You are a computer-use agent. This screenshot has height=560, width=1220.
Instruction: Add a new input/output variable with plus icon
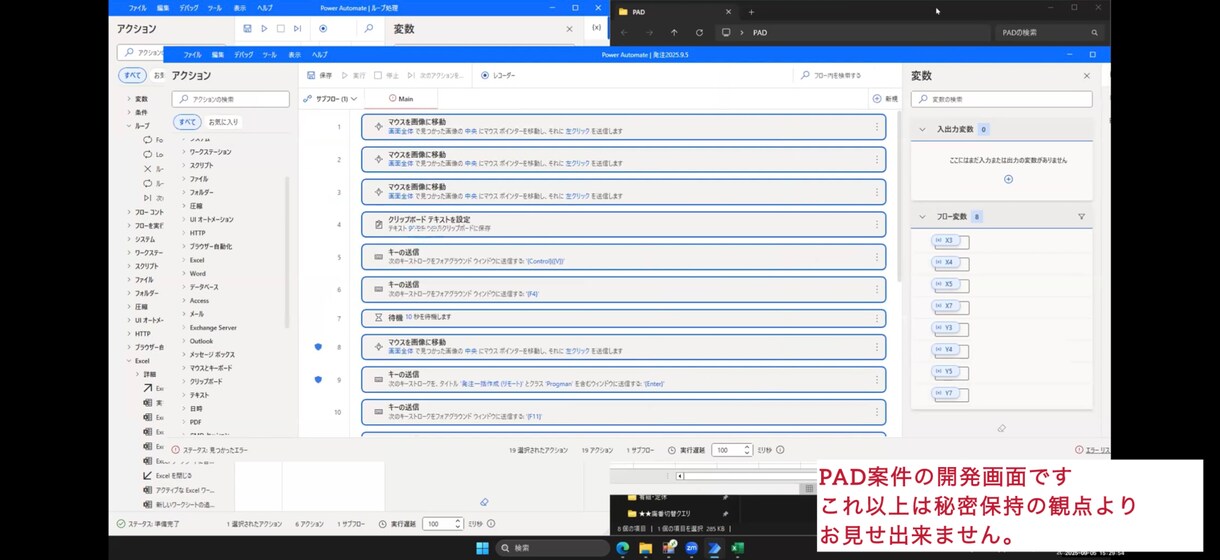click(x=1008, y=179)
